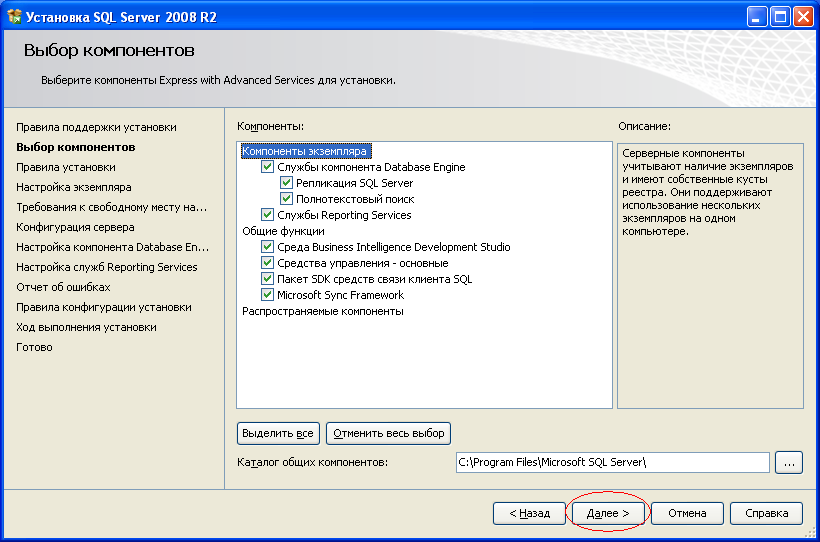Open the folder browse (...) button
Viewport: 820px width, 542px height.
pos(789,463)
